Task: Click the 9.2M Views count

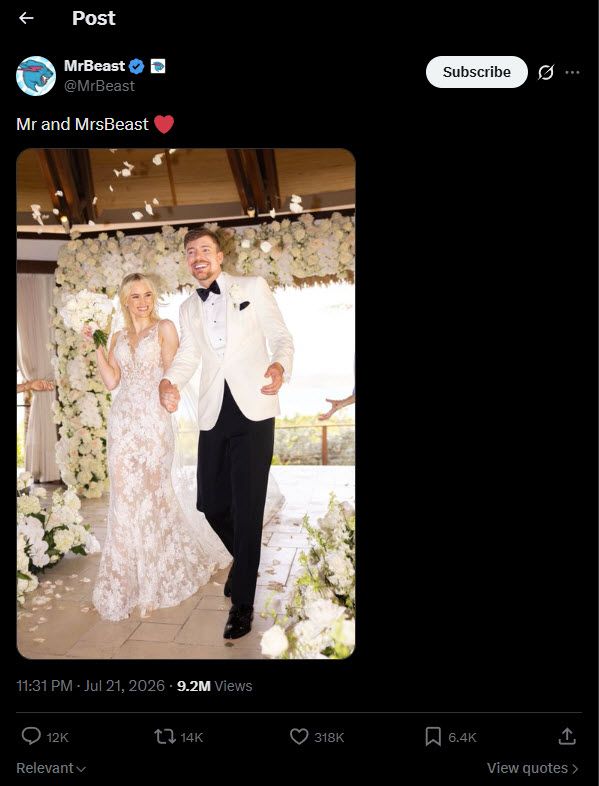Action: (x=215, y=686)
